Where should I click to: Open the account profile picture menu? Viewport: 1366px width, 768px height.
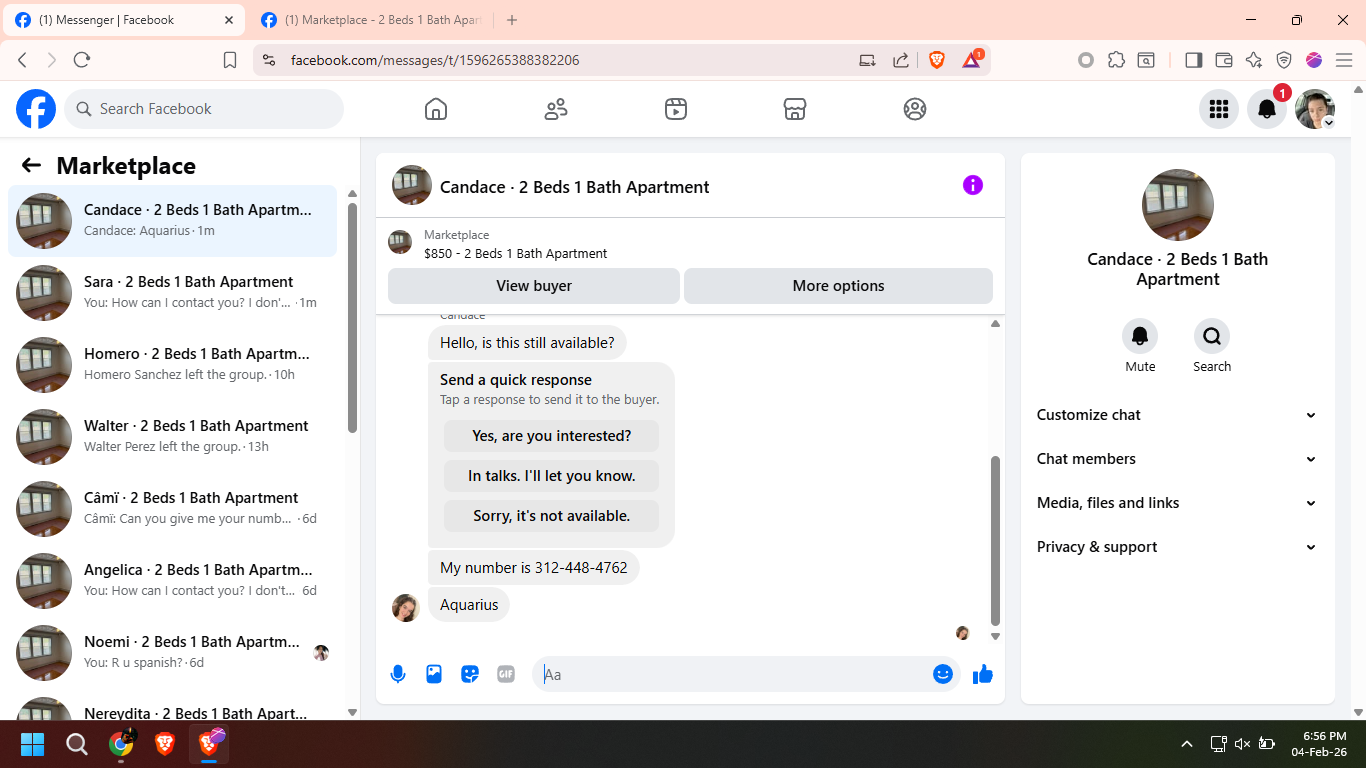coord(1315,109)
